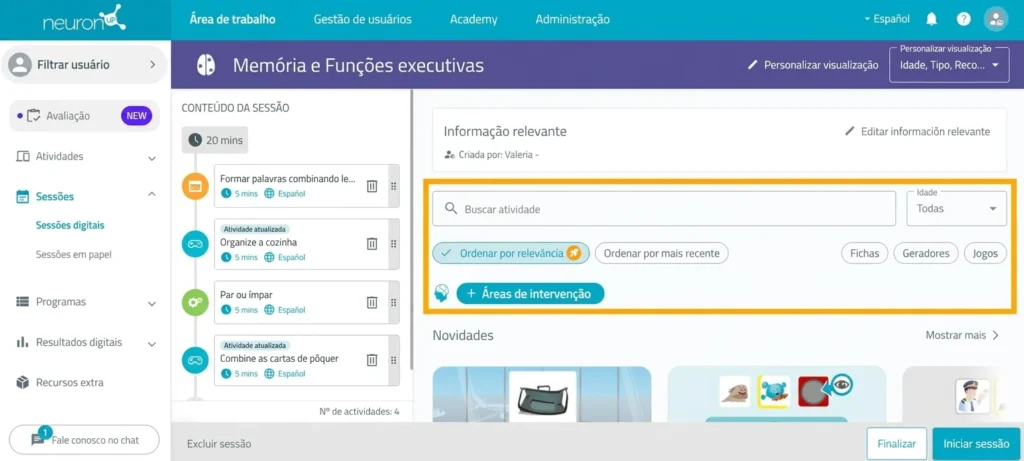
Task: Toggle the Fichas filter chip
Action: tap(865, 253)
